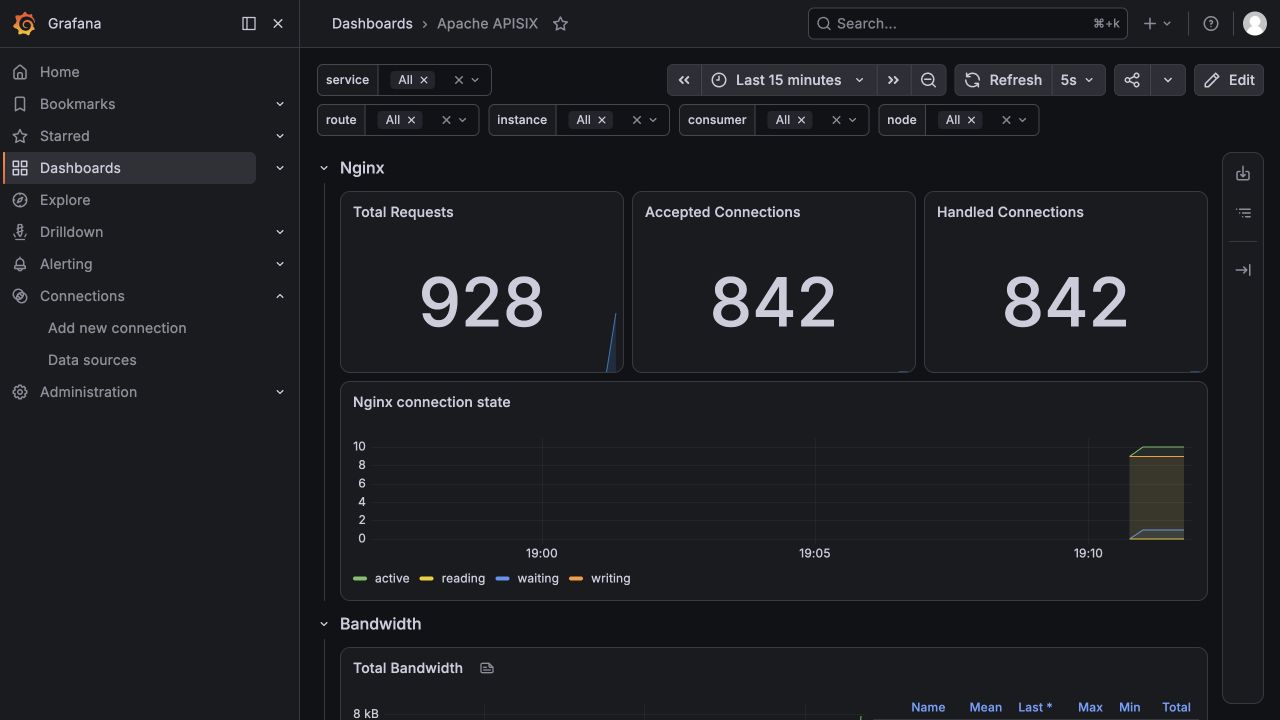Clear the consumer variable selection
Screen dimensions: 1280x720
(x=837, y=120)
